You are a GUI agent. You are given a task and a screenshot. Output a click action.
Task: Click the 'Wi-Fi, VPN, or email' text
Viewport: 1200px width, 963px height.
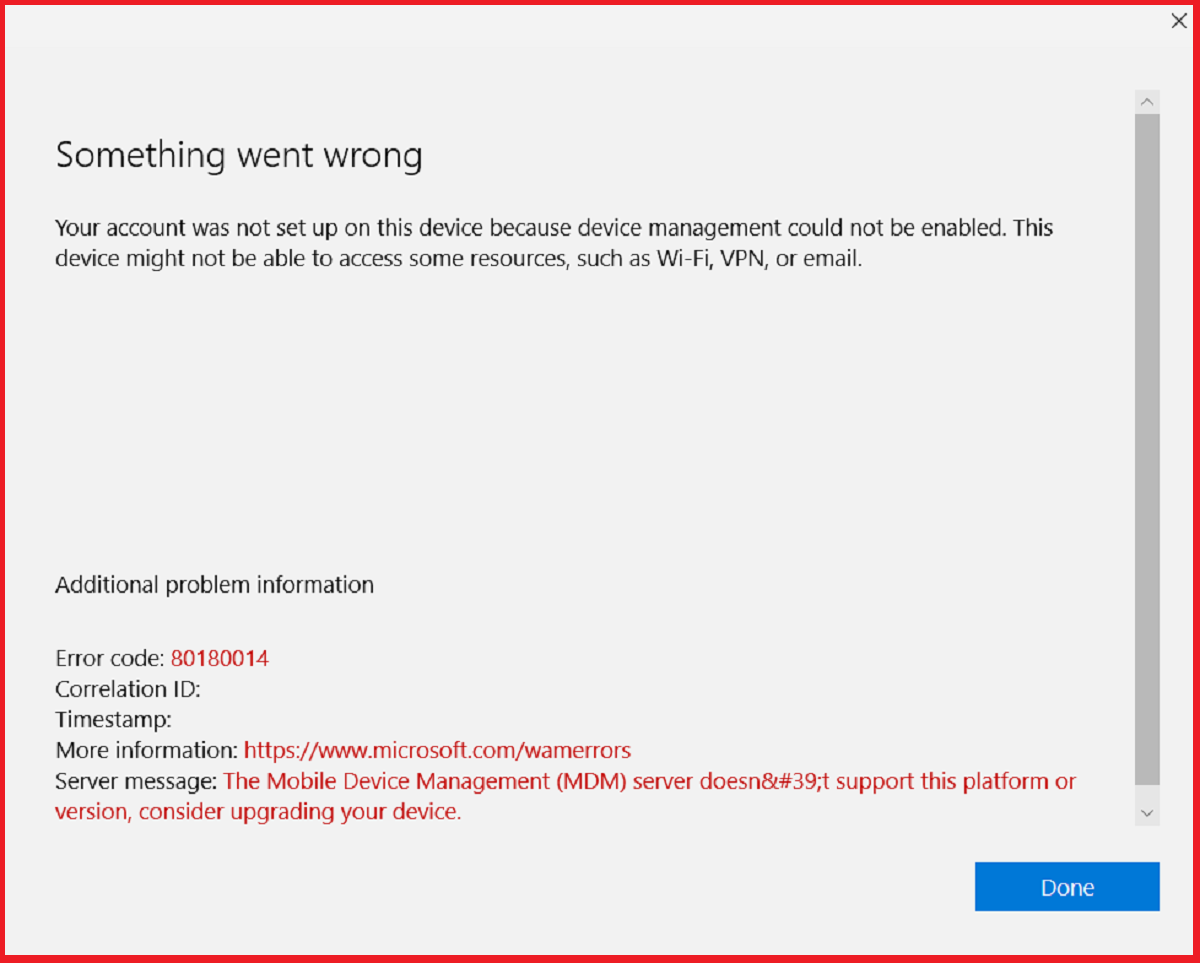coord(758,259)
